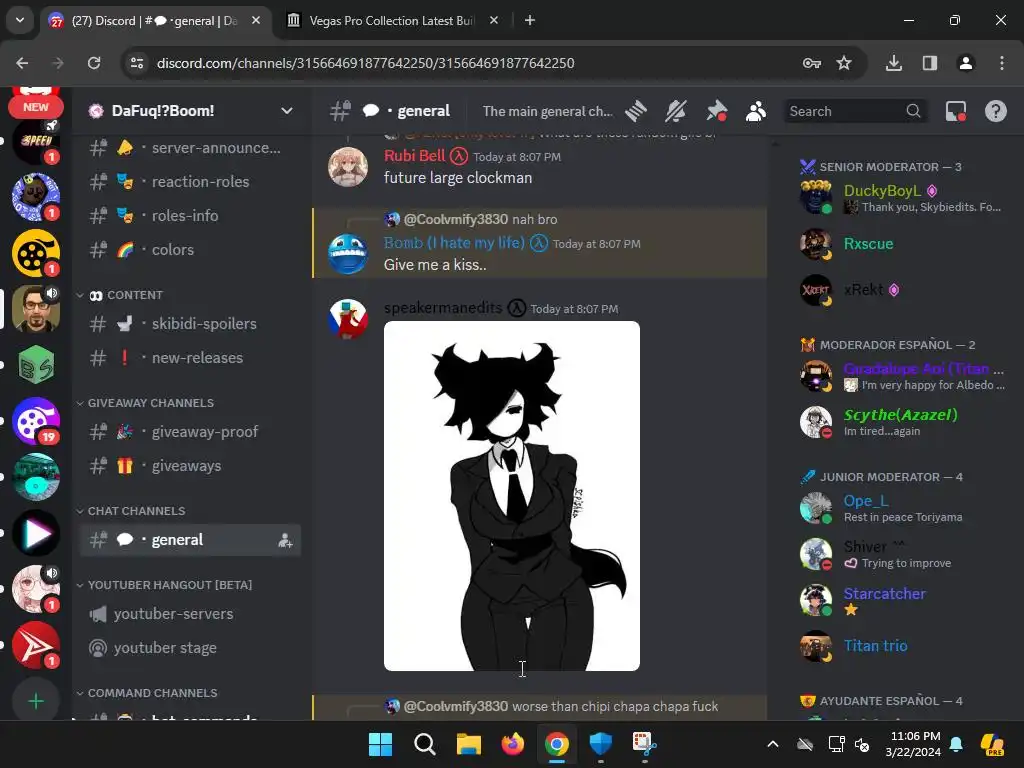This screenshot has height=768, width=1024.
Task: Open DuckyBoyL member profile
Action: pos(902,197)
